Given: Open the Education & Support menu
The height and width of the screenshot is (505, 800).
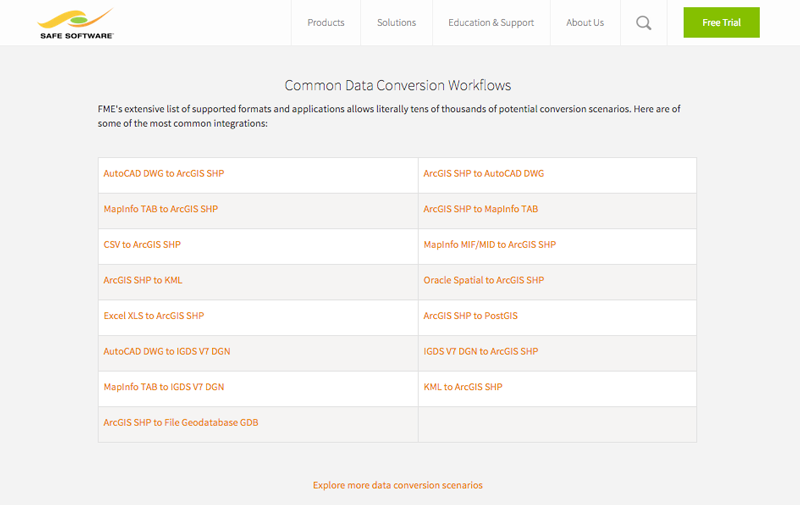Looking at the screenshot, I should (x=491, y=22).
